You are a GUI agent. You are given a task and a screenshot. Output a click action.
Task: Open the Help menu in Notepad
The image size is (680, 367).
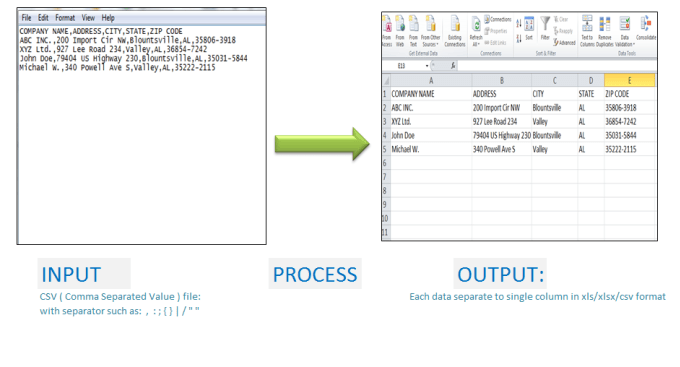click(x=108, y=18)
